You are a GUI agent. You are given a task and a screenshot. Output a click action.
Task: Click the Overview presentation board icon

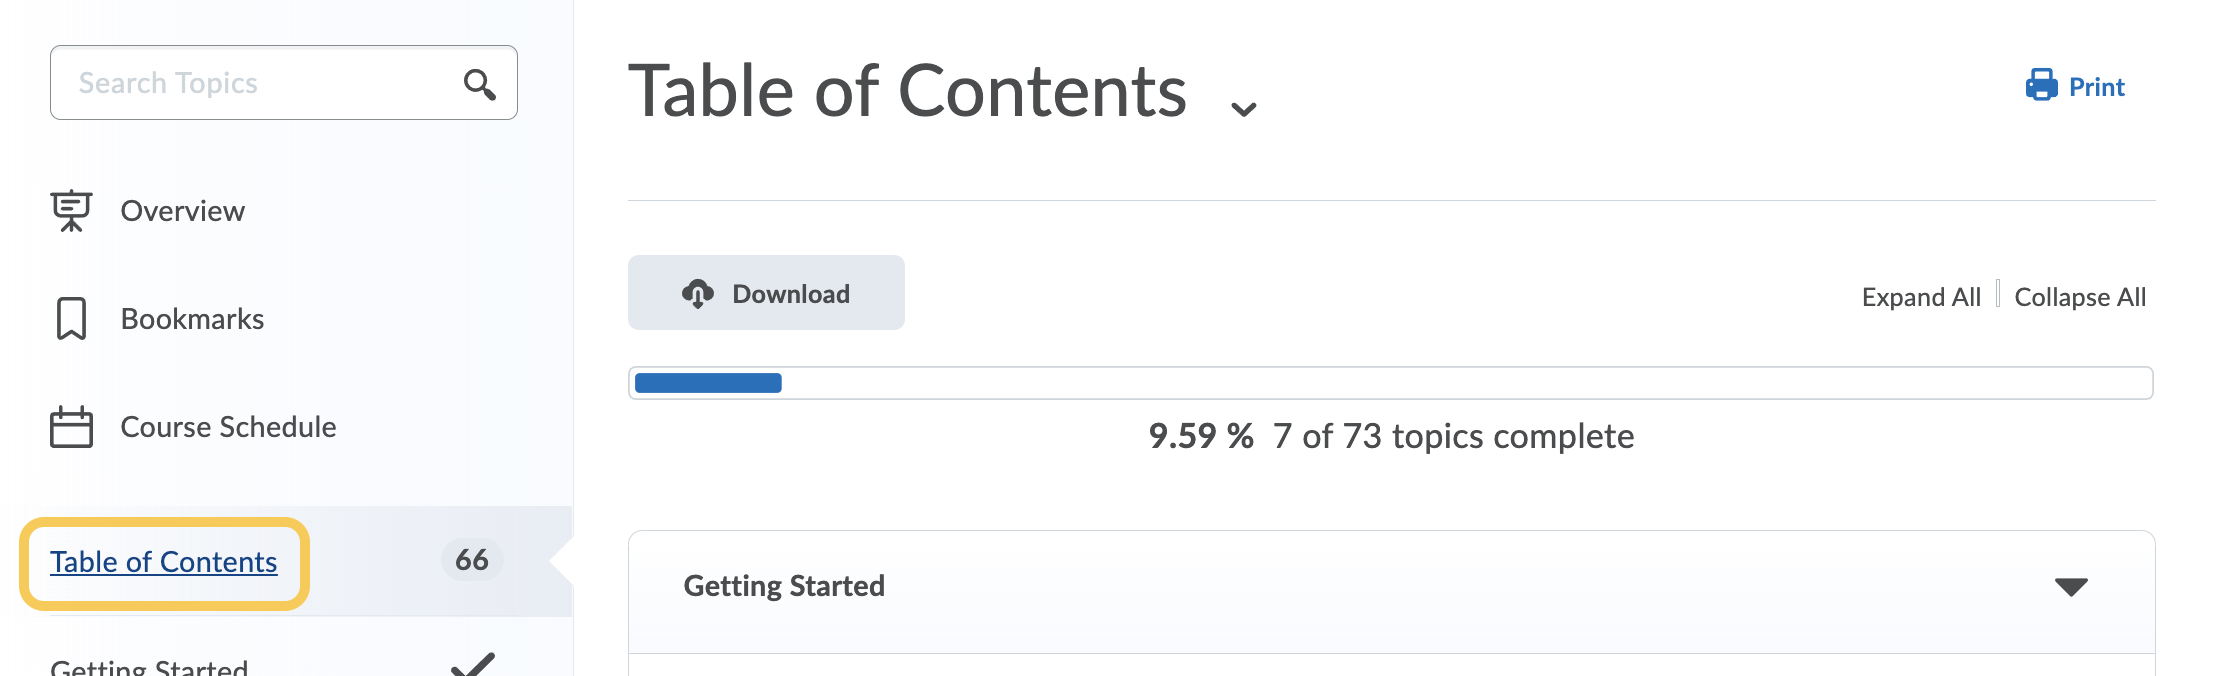71,211
